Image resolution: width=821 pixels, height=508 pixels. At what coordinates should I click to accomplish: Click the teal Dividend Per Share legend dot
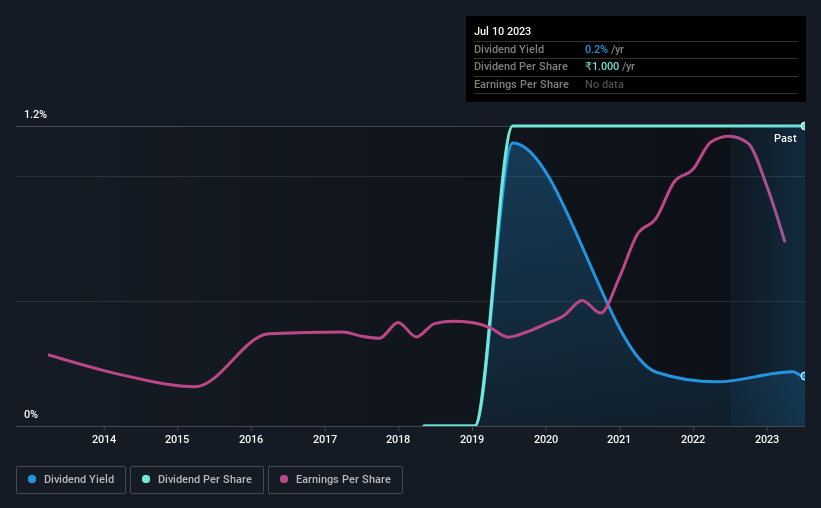point(146,479)
